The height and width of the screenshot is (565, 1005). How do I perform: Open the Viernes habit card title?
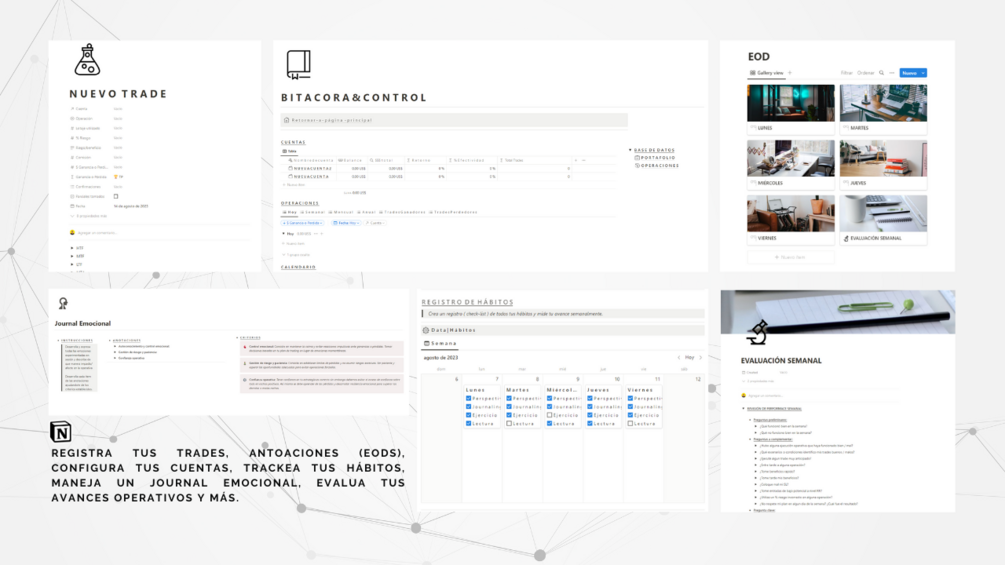pos(640,389)
